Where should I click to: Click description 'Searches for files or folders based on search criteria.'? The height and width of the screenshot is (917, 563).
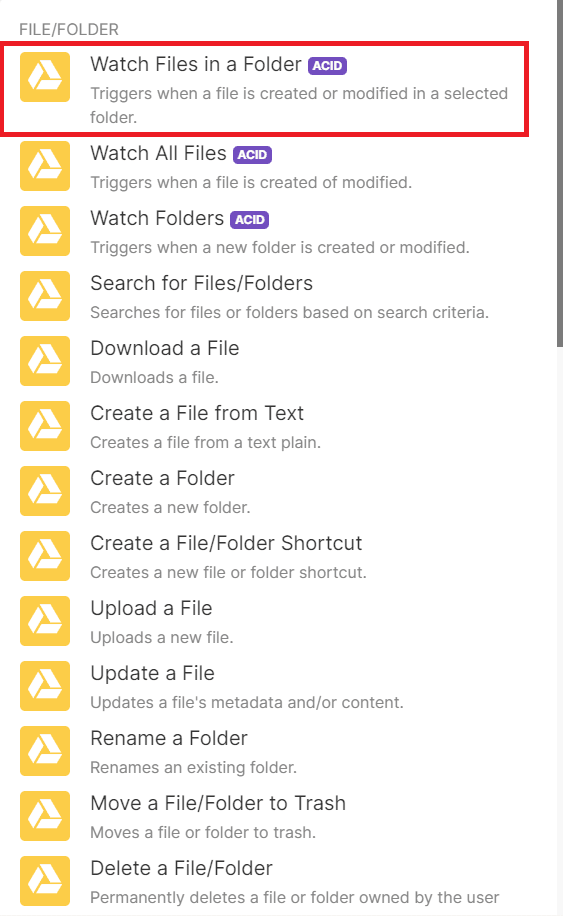pos(289,312)
